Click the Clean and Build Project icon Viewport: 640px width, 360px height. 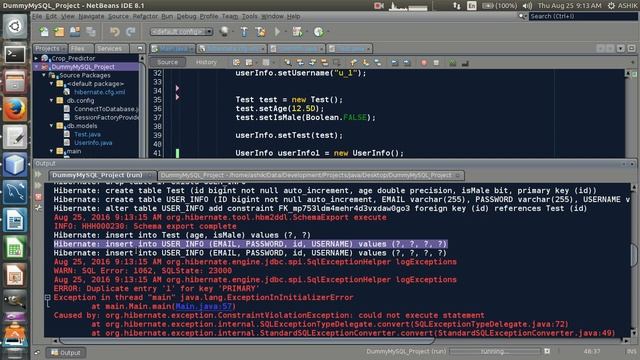(x=260, y=31)
